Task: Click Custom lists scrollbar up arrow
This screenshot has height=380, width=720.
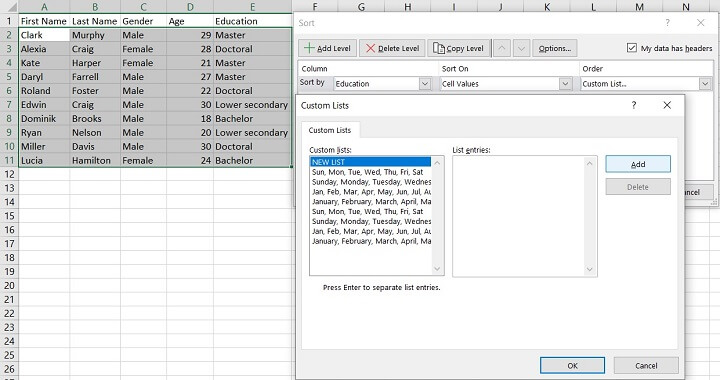Action: click(x=437, y=163)
